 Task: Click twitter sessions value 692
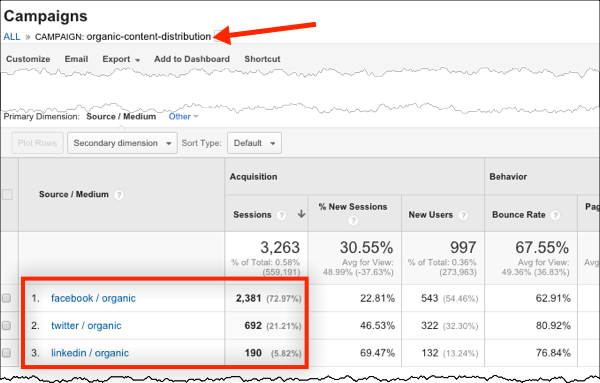tap(253, 326)
